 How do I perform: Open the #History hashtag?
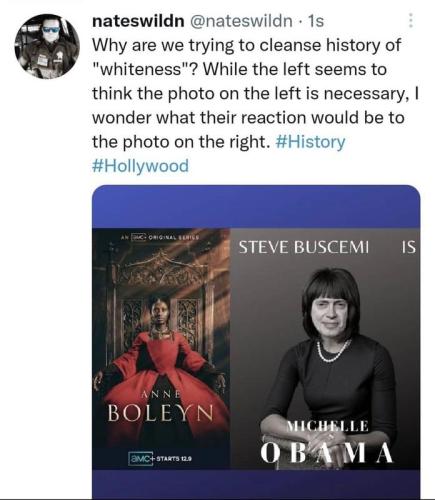(x=311, y=142)
